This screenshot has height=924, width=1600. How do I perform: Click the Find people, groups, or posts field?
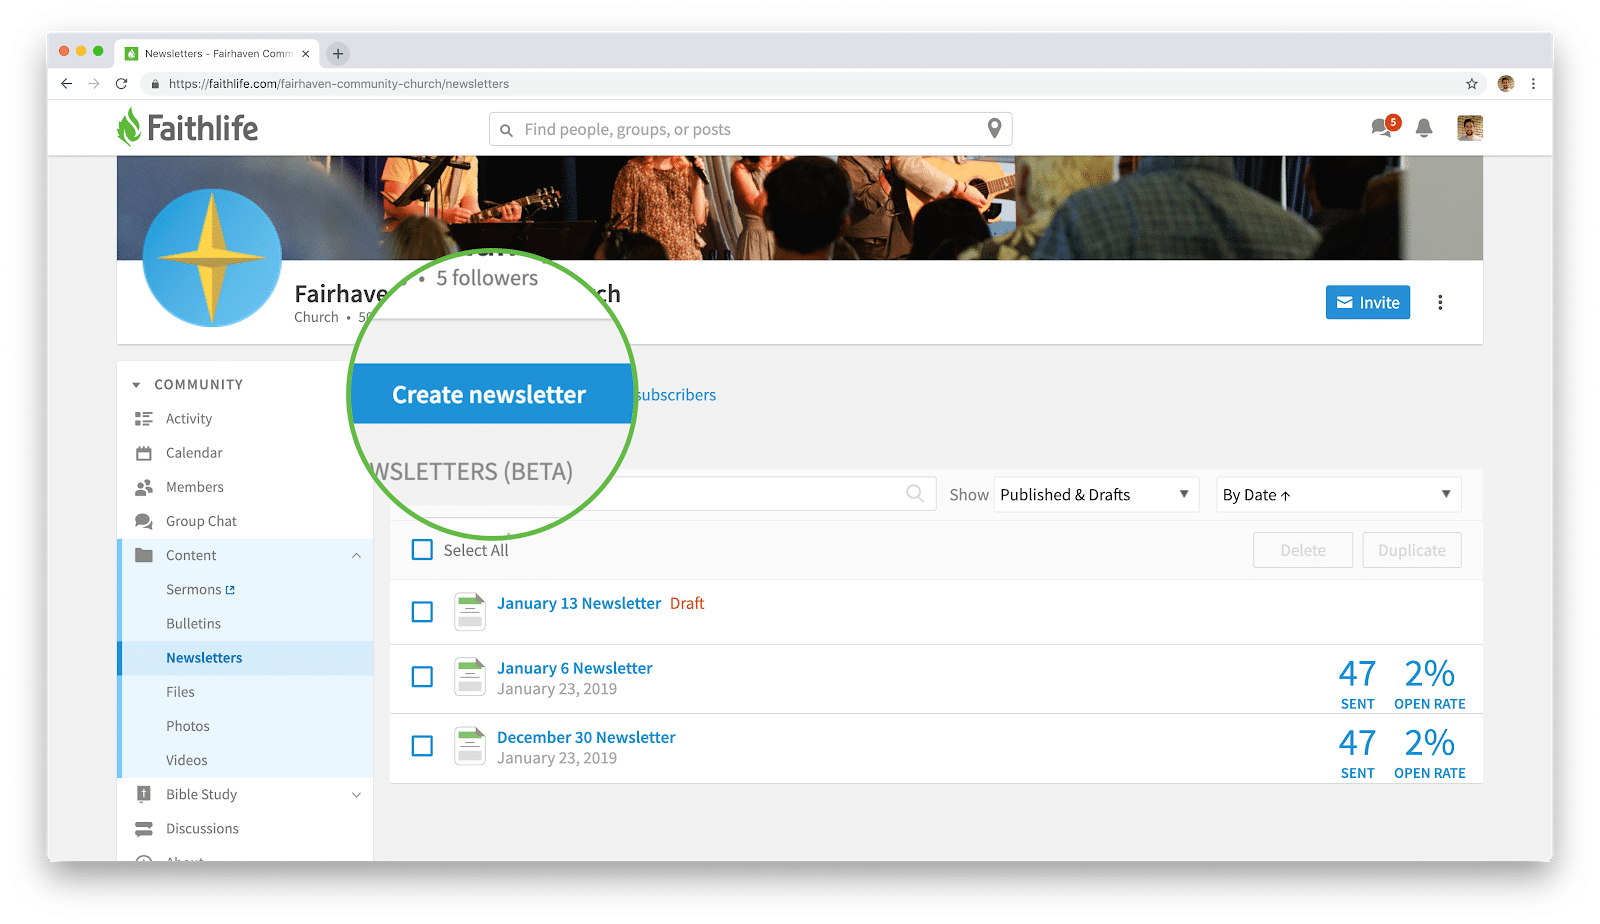point(750,129)
